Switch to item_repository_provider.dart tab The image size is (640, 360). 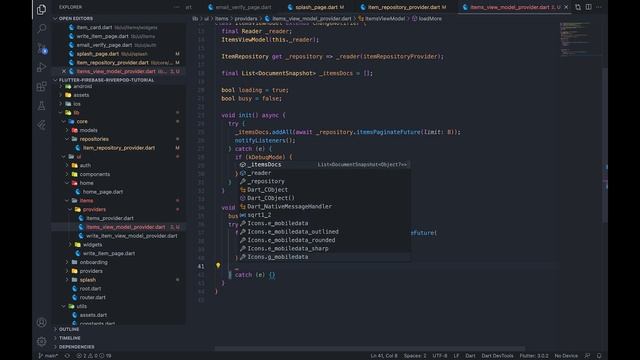pyautogui.click(x=403, y=7)
